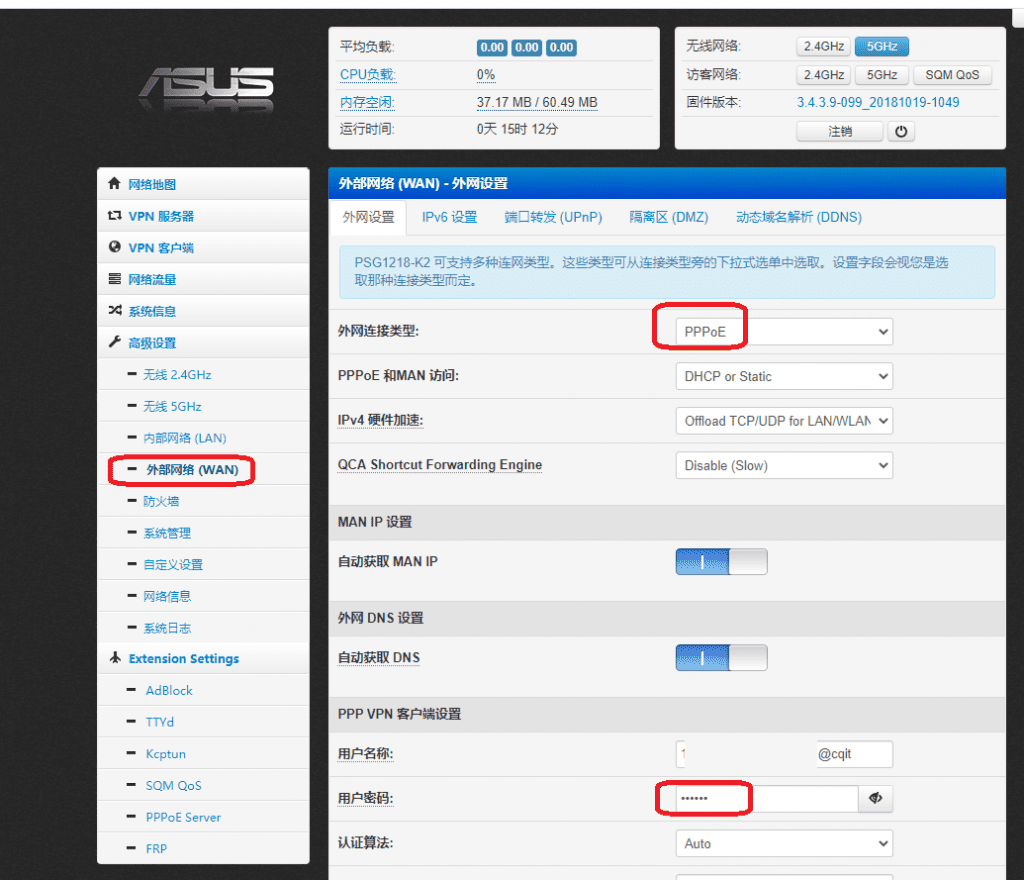Open the firmware version 3.4.3.9-099 link
Screen dimensions: 1024x880
[878, 102]
